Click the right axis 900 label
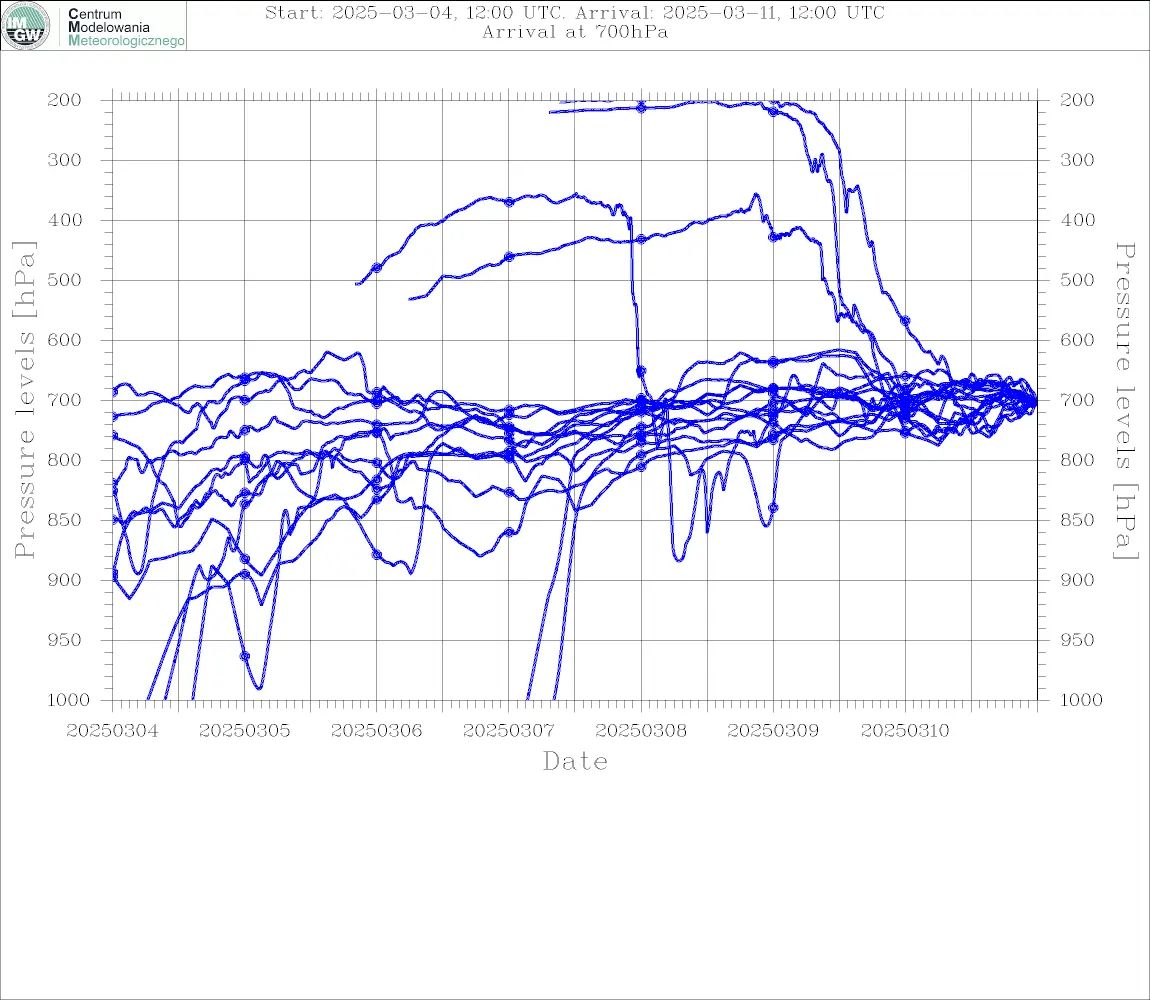 pos(1077,580)
